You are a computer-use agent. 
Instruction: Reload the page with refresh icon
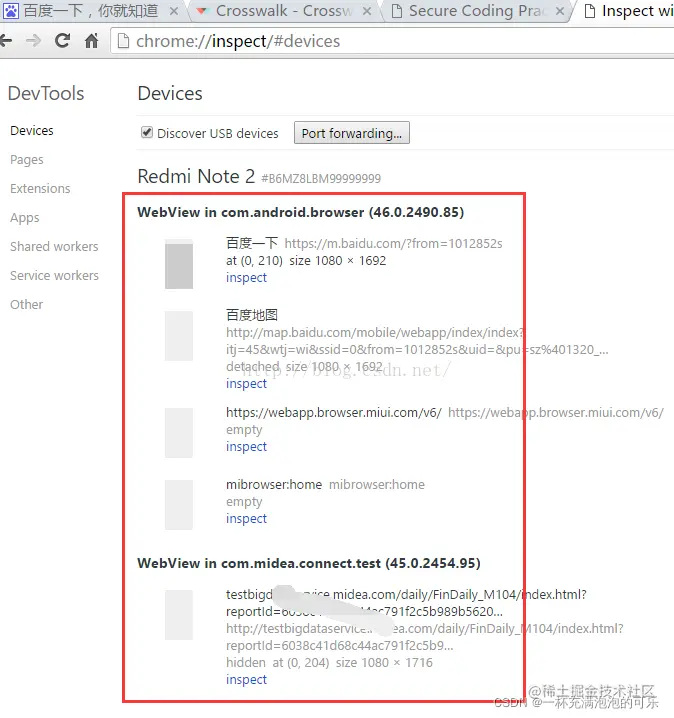(62, 41)
